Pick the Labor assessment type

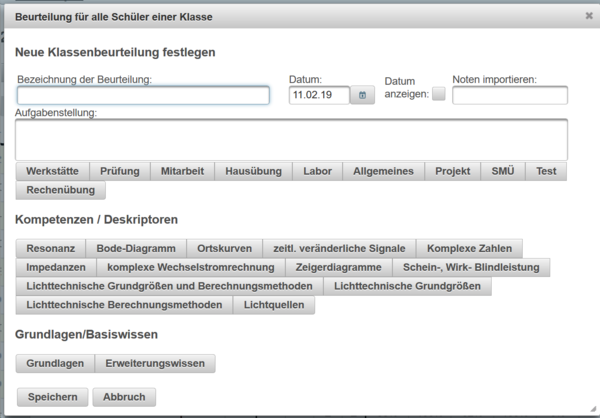pyautogui.click(x=318, y=171)
